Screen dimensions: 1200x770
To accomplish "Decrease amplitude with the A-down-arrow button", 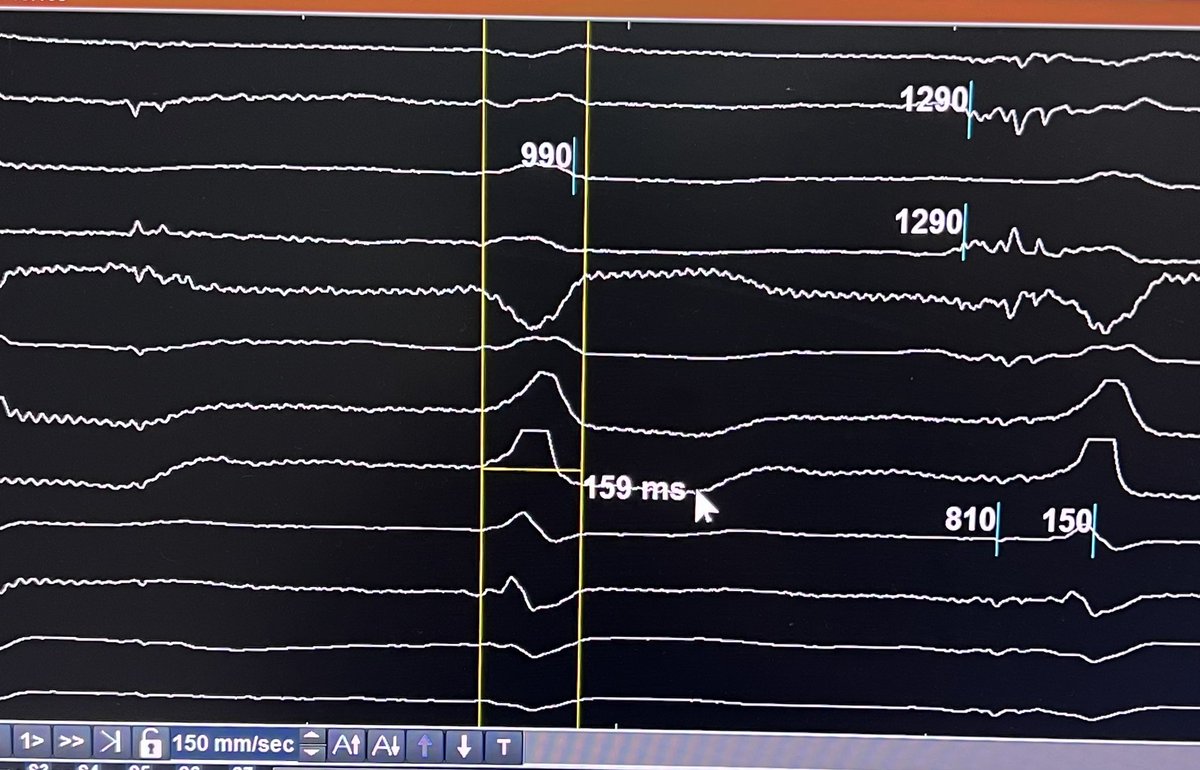I will (385, 744).
